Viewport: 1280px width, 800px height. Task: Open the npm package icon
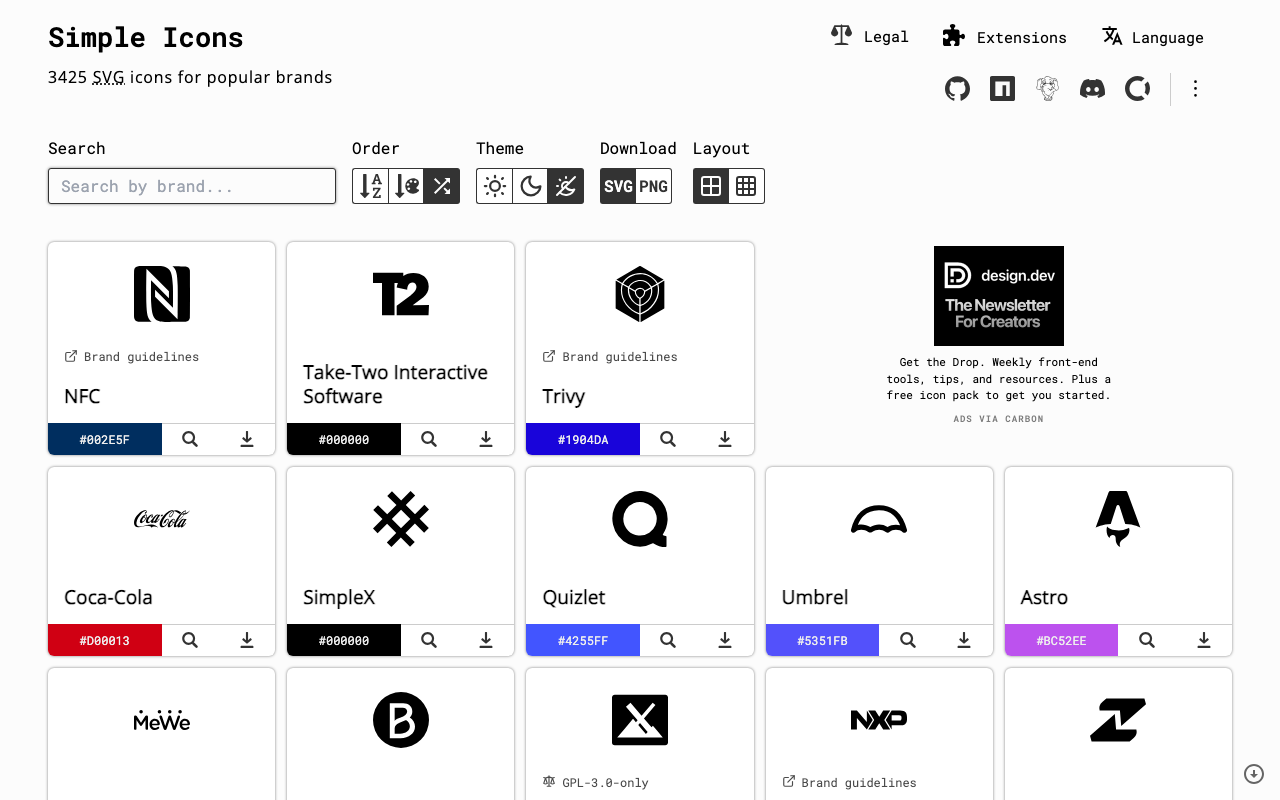point(1002,89)
